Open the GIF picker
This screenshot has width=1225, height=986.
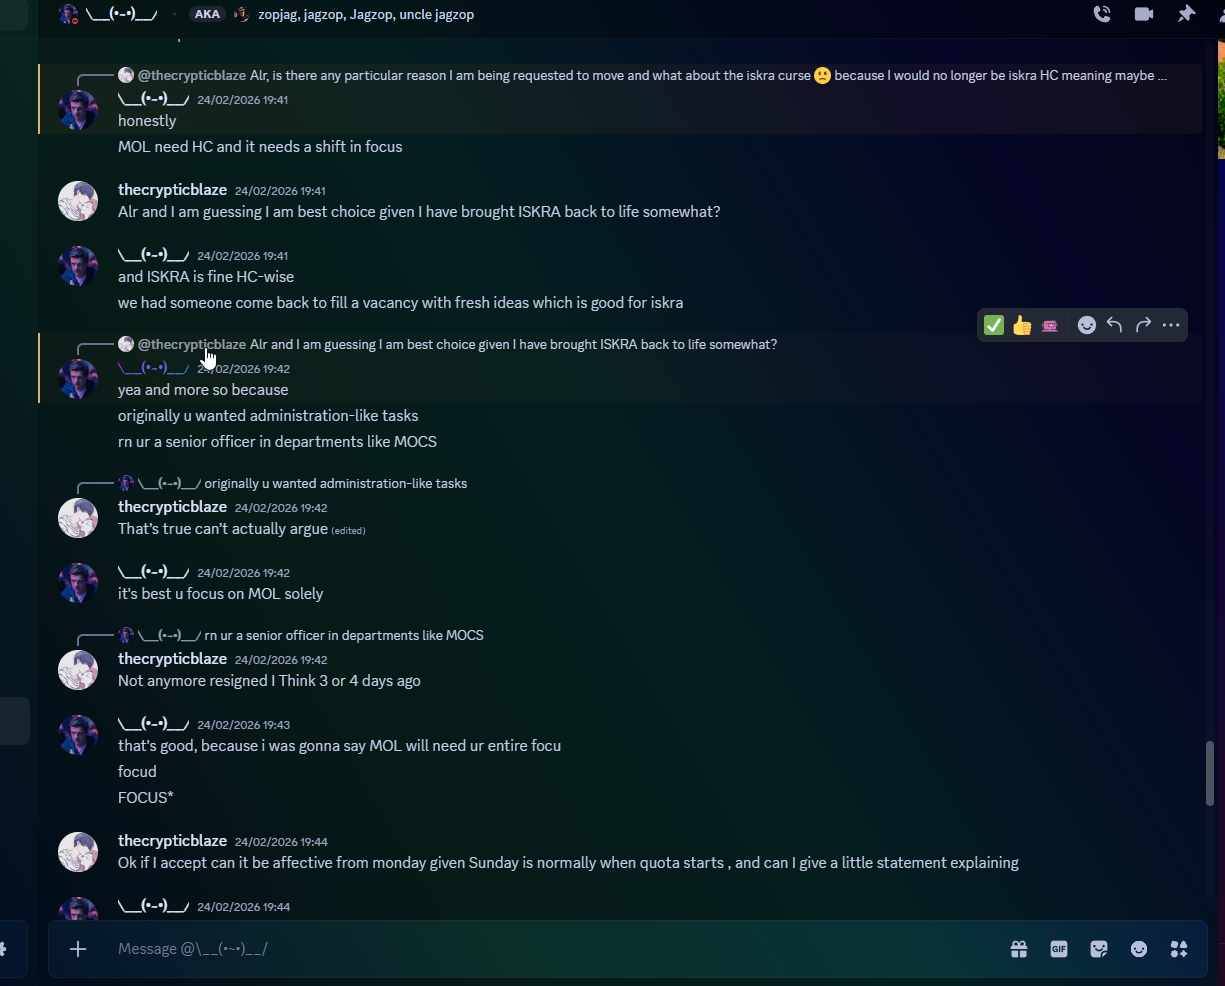1059,949
